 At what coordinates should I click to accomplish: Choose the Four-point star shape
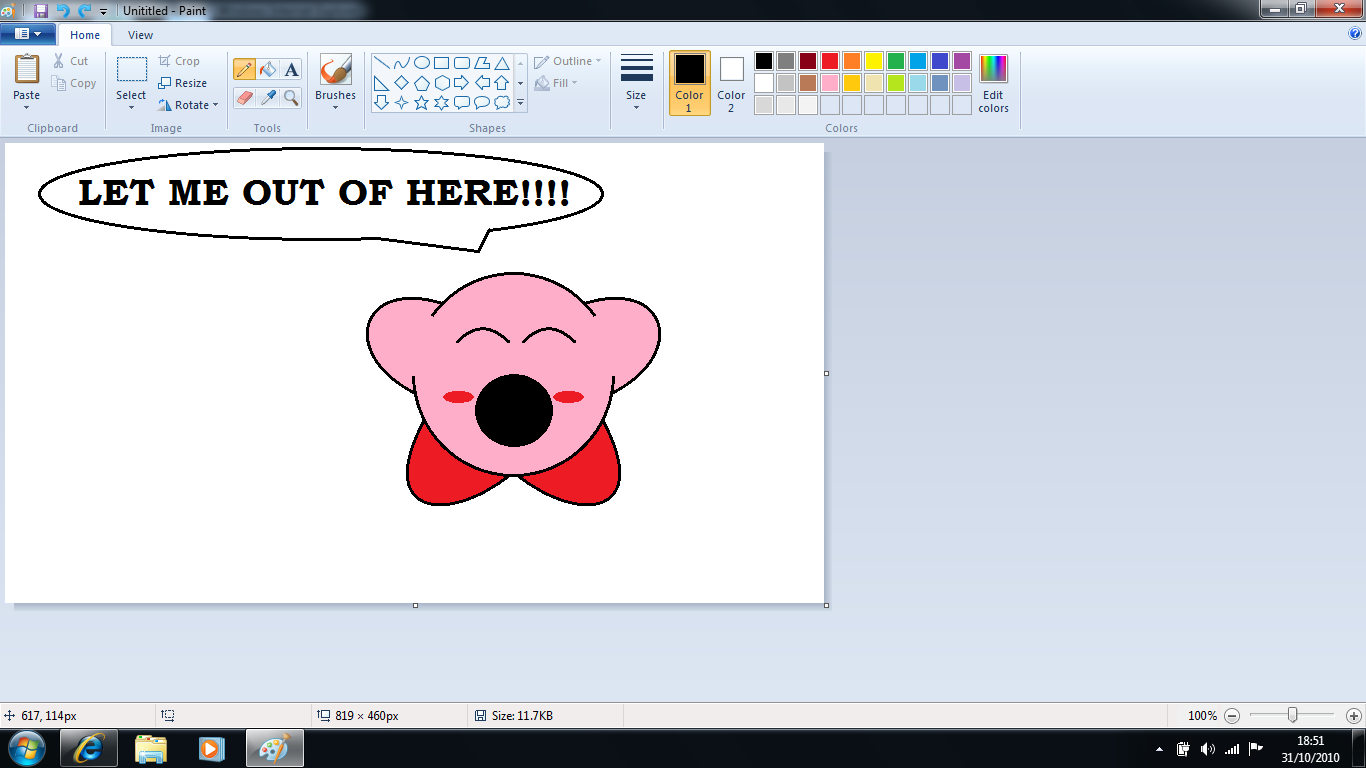pyautogui.click(x=401, y=102)
